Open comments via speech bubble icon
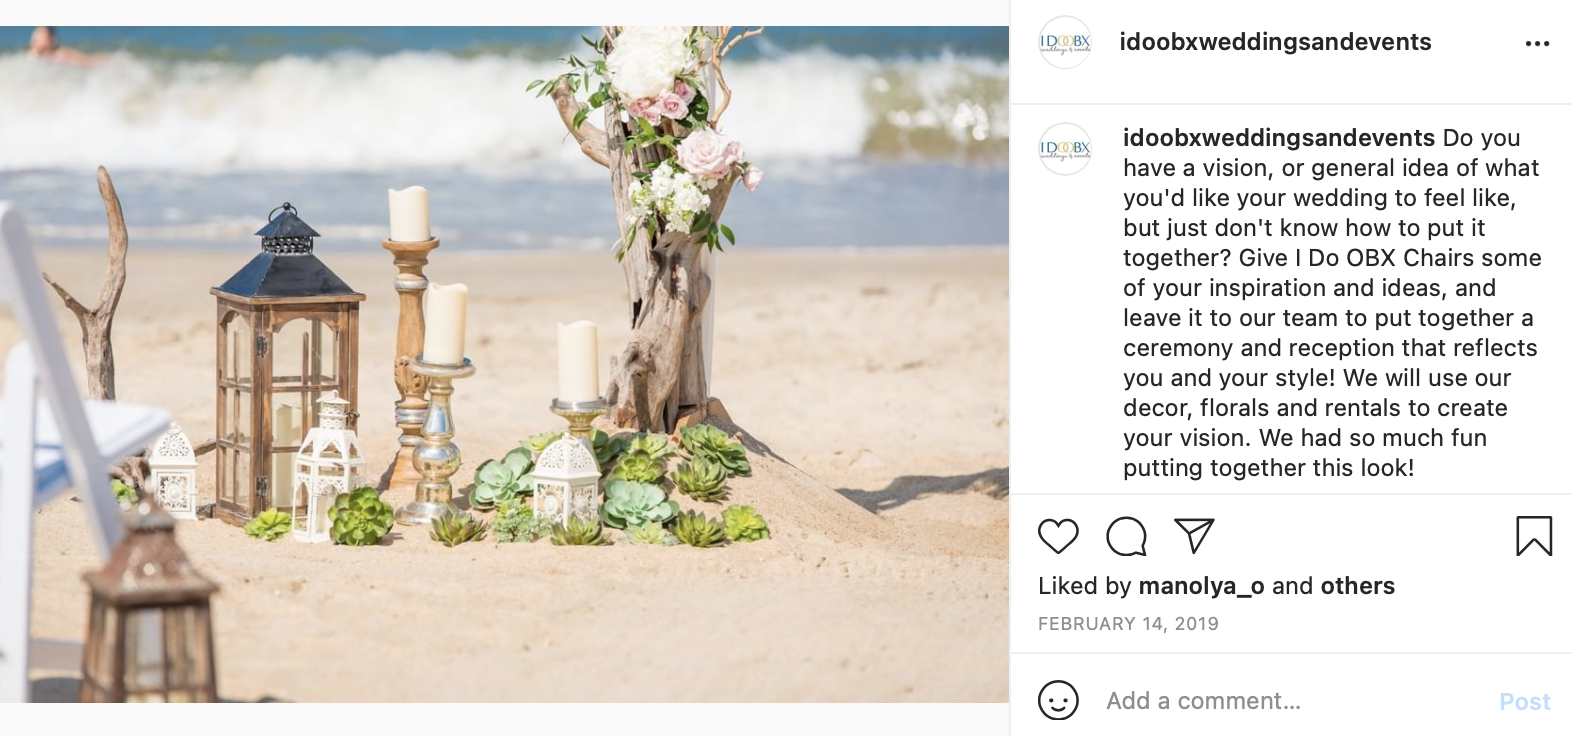 [1126, 537]
